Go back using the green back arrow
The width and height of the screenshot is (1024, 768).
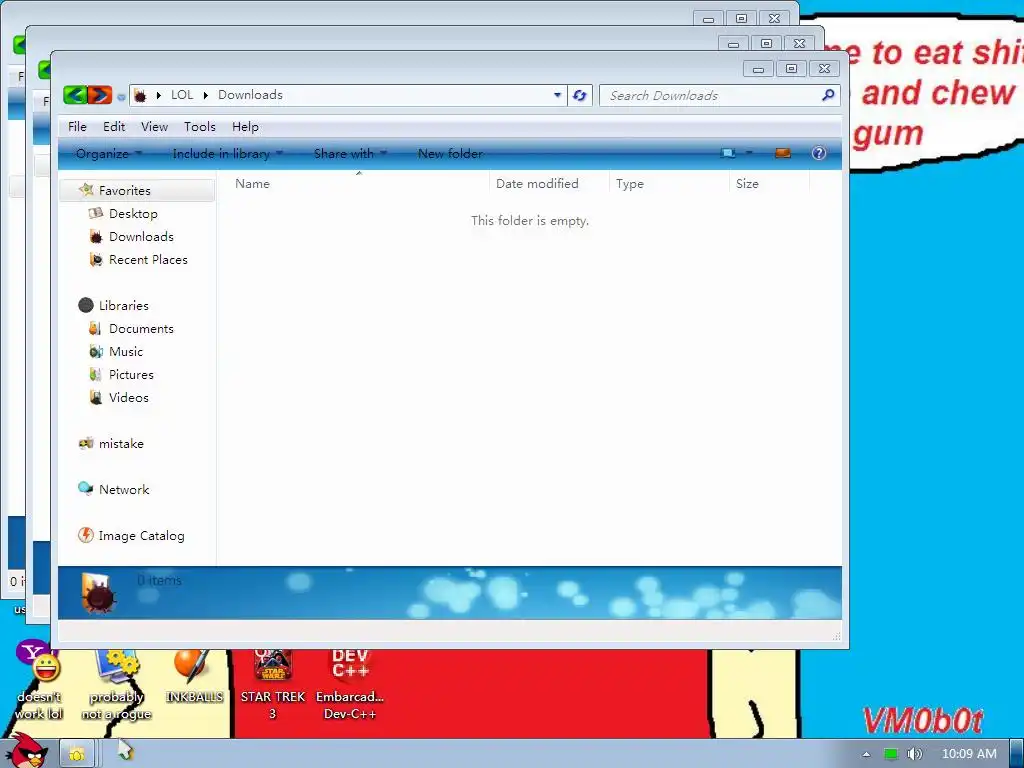pyautogui.click(x=75, y=95)
